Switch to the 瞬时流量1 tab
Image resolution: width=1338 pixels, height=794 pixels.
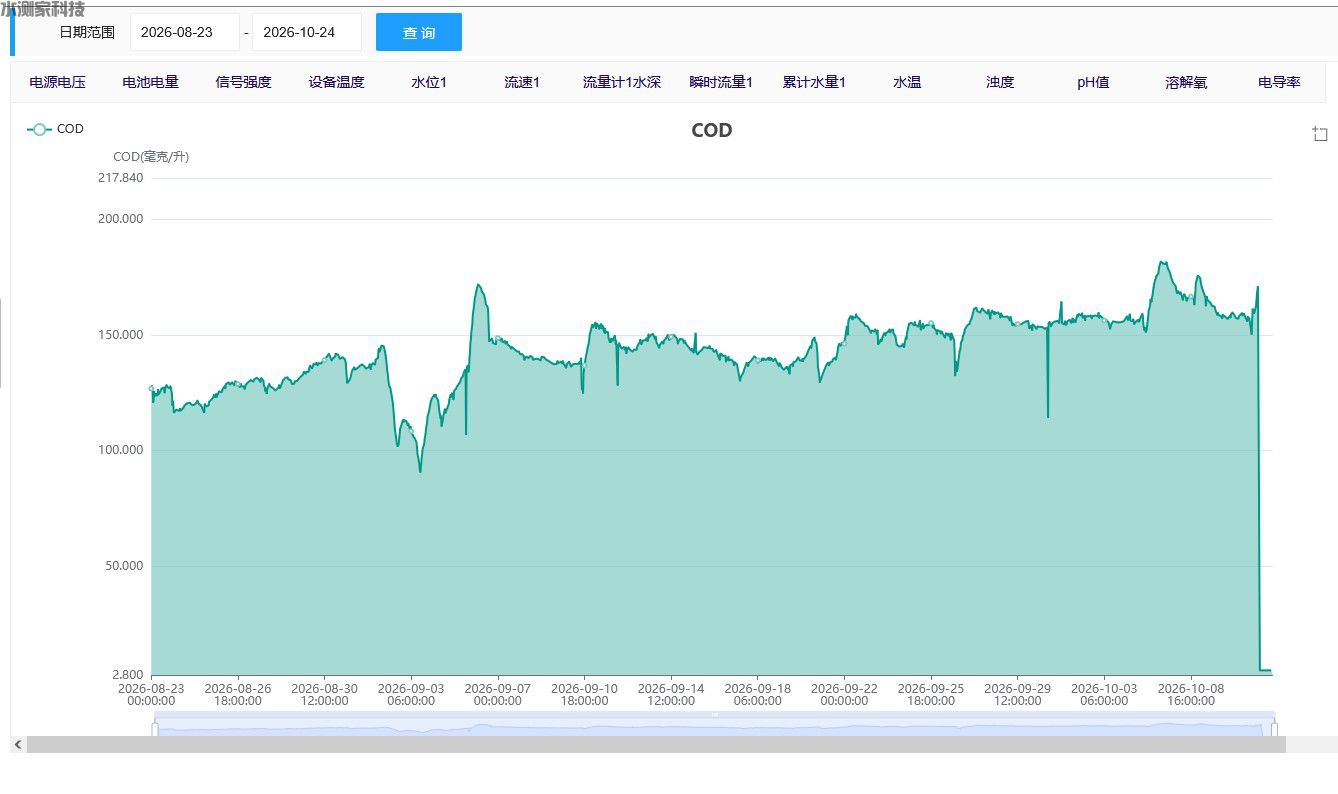721,82
